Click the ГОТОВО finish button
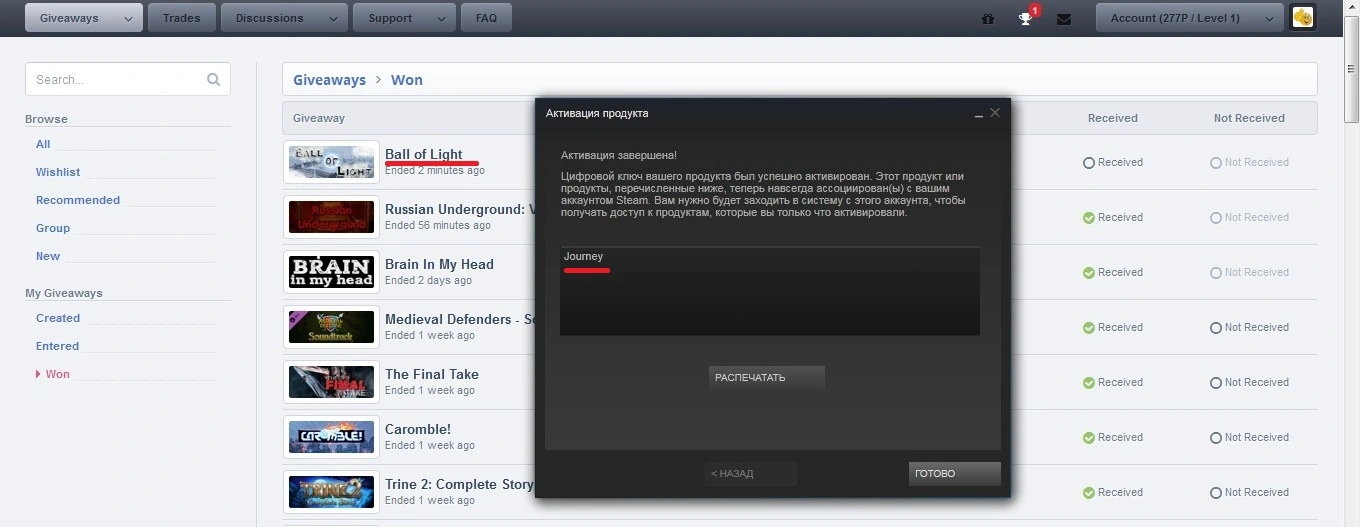Viewport: 1360px width, 527px height. coord(955,474)
